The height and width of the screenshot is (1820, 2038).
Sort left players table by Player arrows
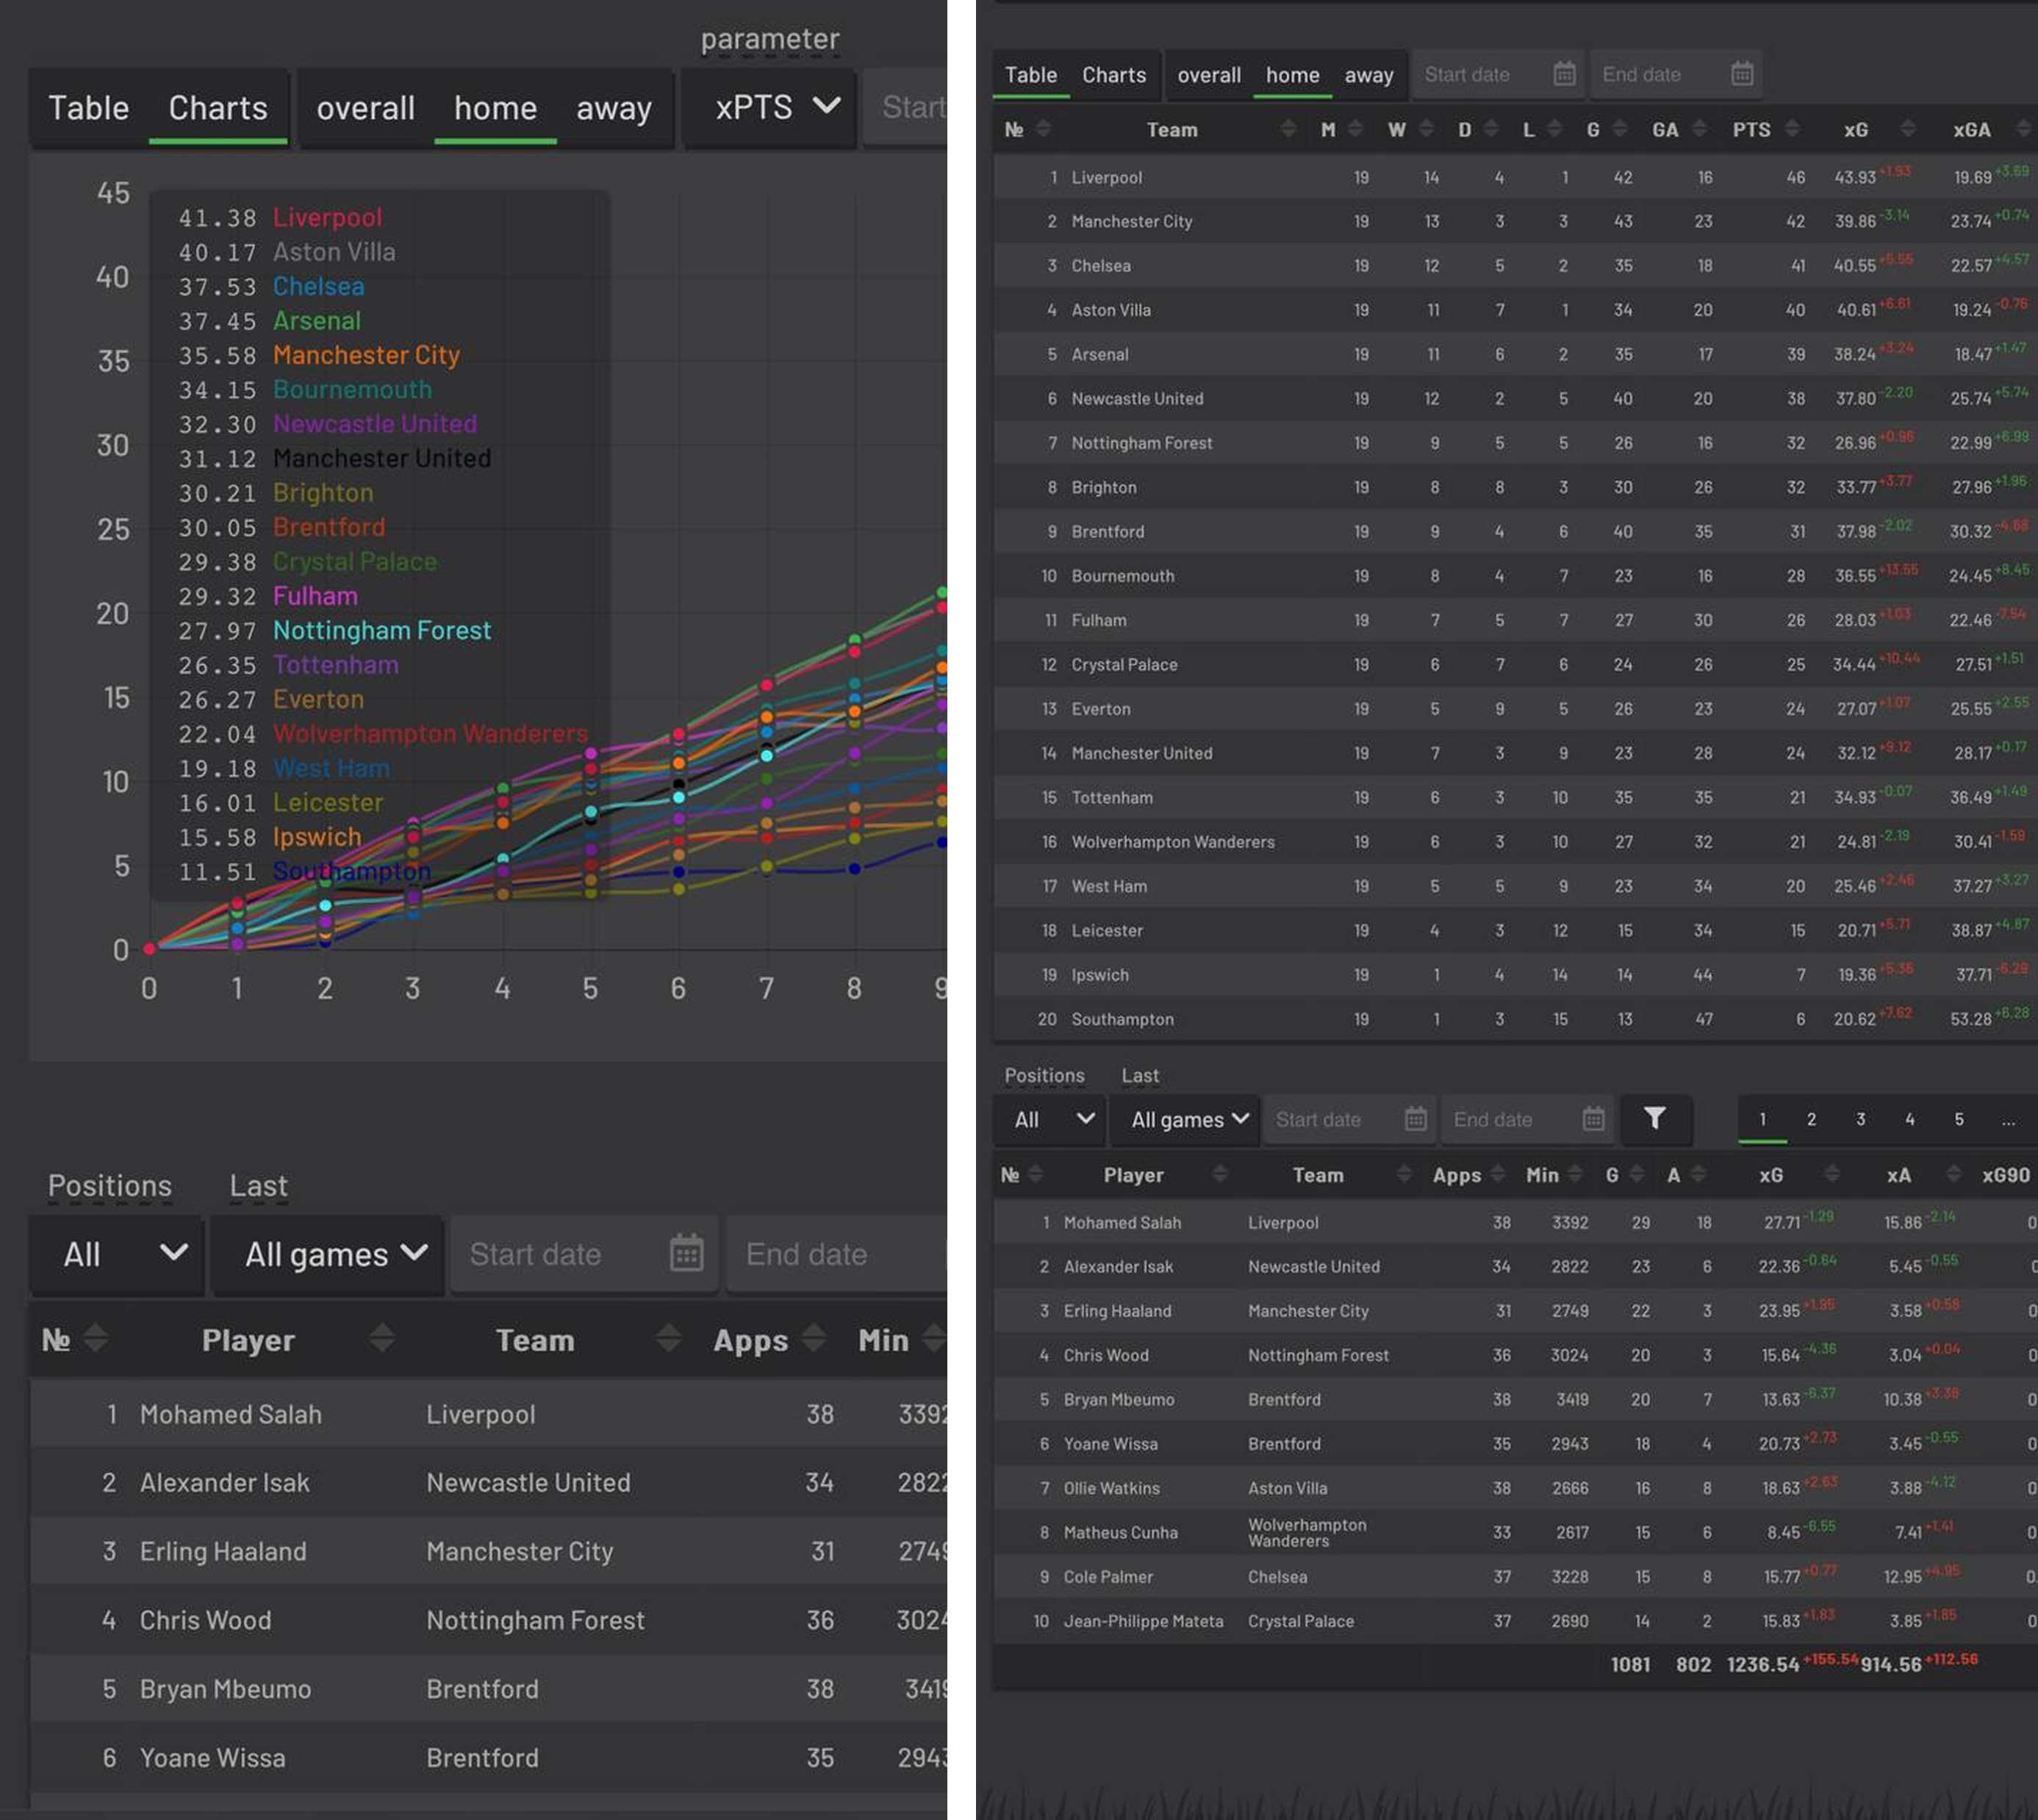pos(382,1339)
